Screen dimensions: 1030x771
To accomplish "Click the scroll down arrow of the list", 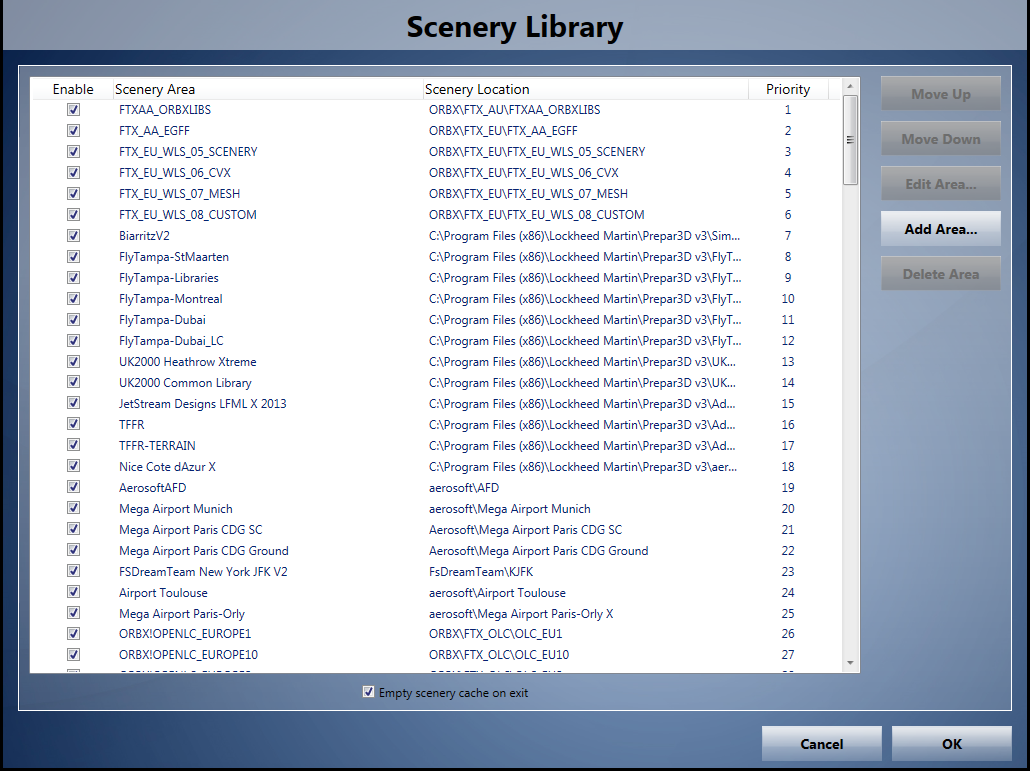I will pyautogui.click(x=850, y=663).
